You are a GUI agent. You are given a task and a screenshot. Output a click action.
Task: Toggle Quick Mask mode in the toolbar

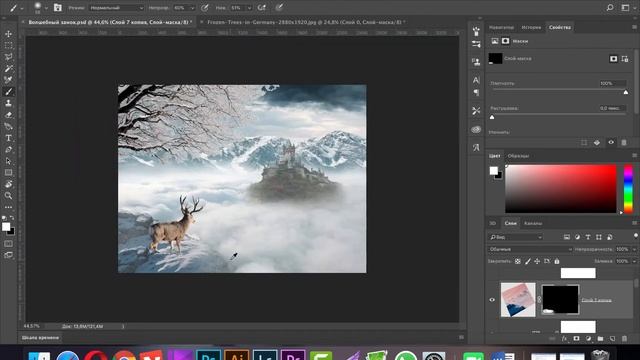tap(8, 244)
